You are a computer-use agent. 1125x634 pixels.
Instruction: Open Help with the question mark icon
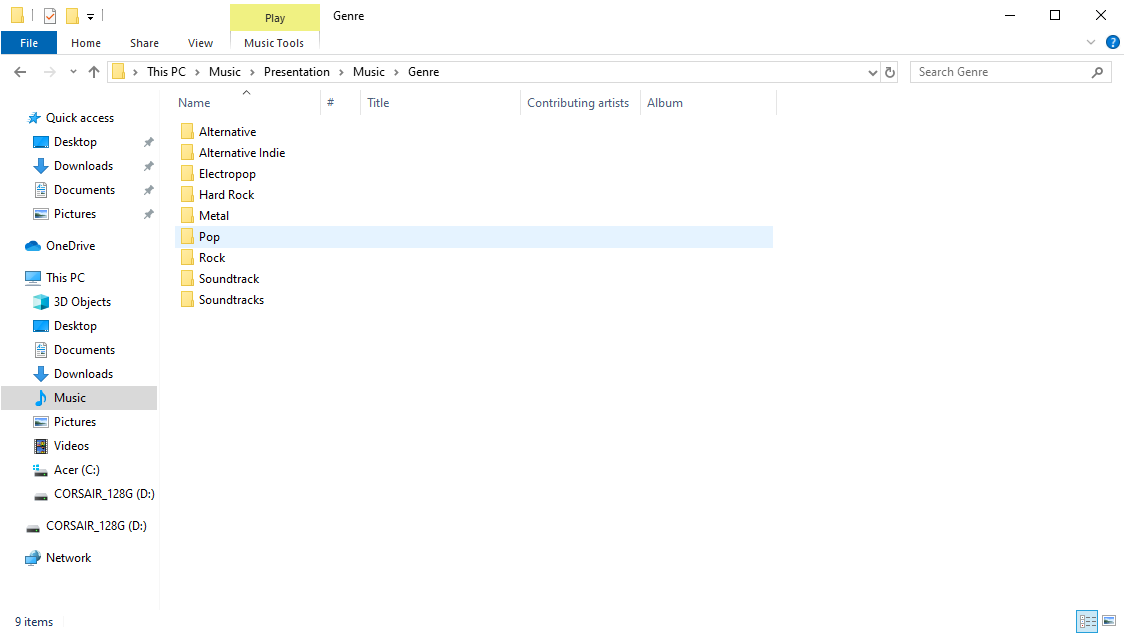(1113, 42)
